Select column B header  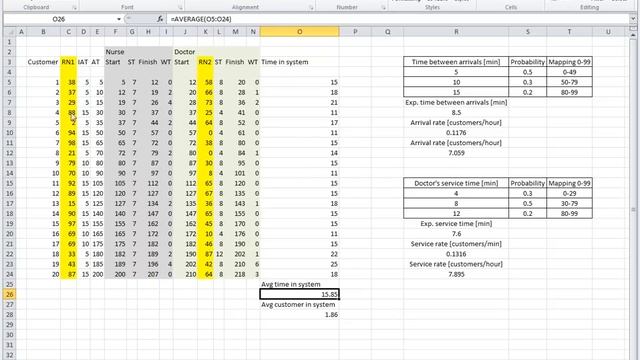tap(43, 32)
